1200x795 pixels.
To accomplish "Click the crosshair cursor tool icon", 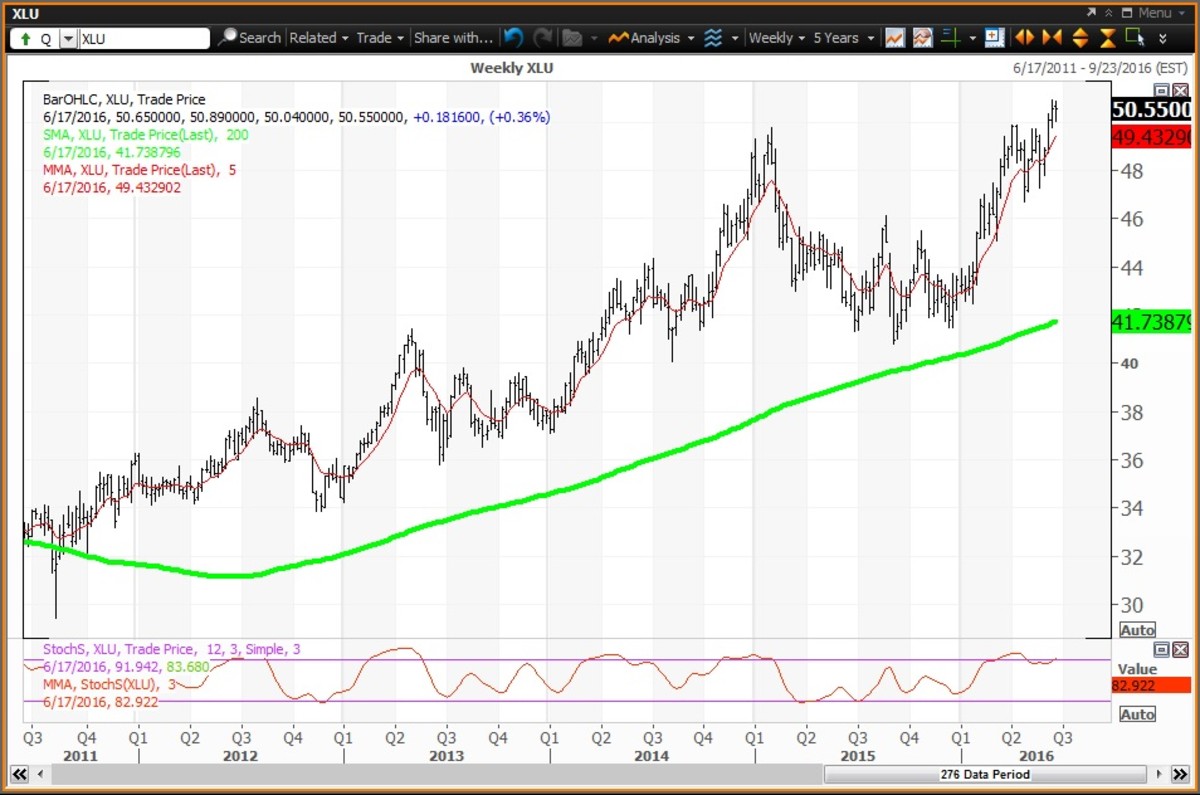I will (950, 38).
